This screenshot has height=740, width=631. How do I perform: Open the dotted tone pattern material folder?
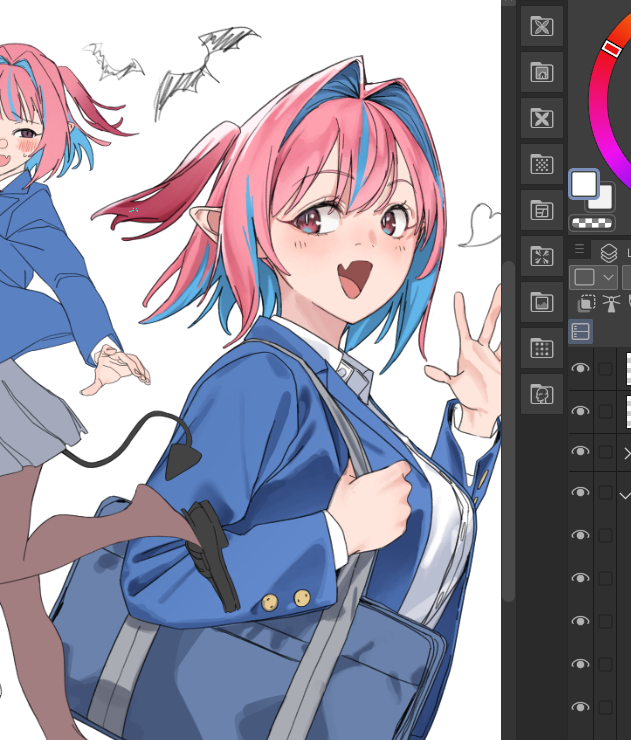[542, 164]
